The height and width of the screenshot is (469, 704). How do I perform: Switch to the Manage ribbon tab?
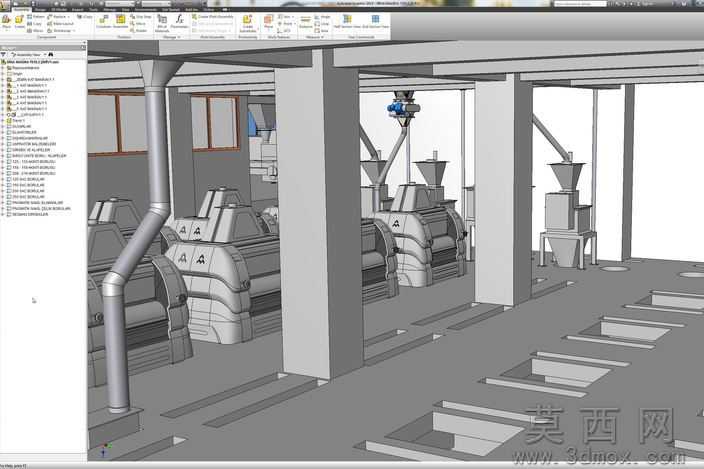click(110, 9)
